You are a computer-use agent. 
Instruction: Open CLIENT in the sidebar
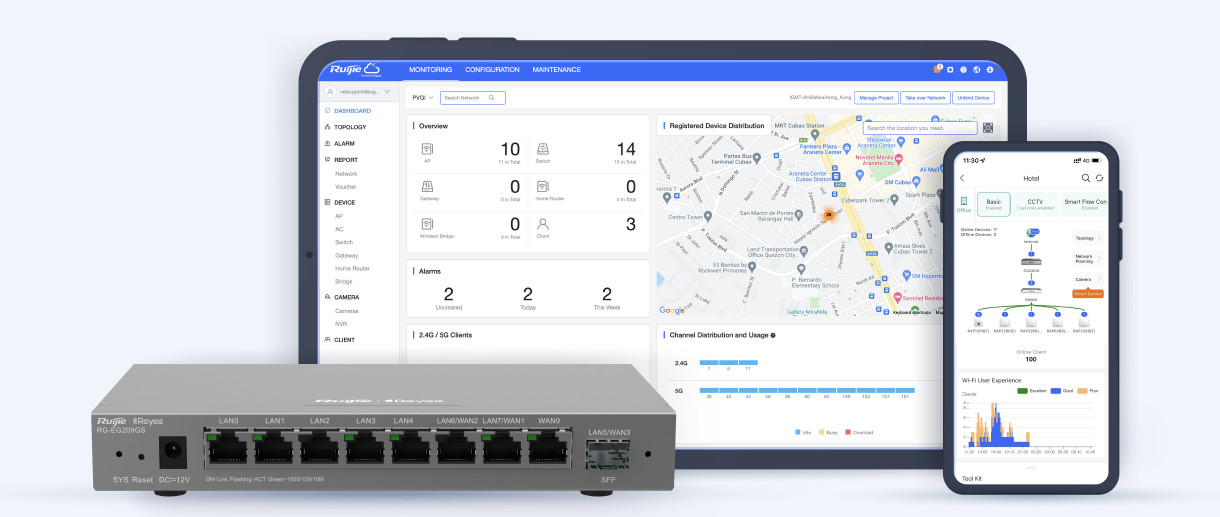344,340
